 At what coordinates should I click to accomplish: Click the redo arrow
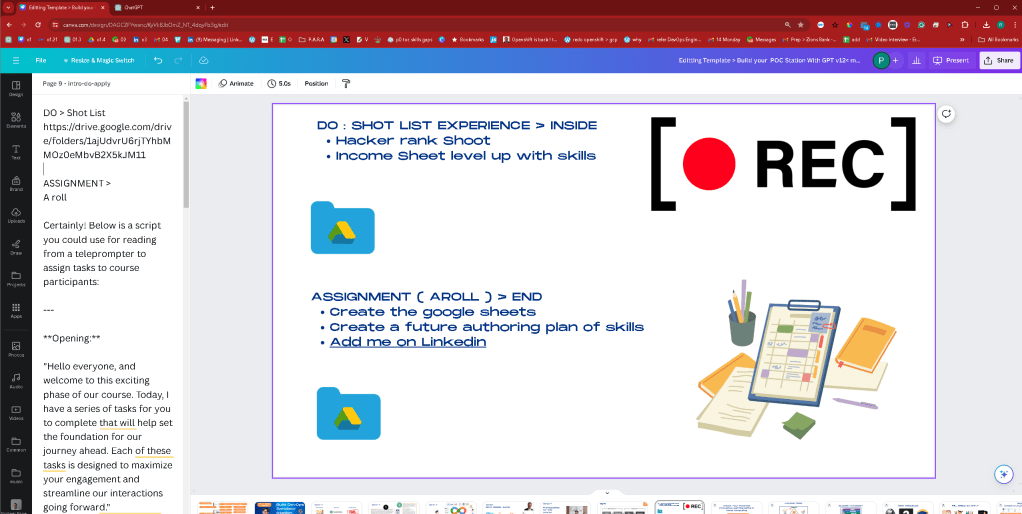pyautogui.click(x=178, y=60)
